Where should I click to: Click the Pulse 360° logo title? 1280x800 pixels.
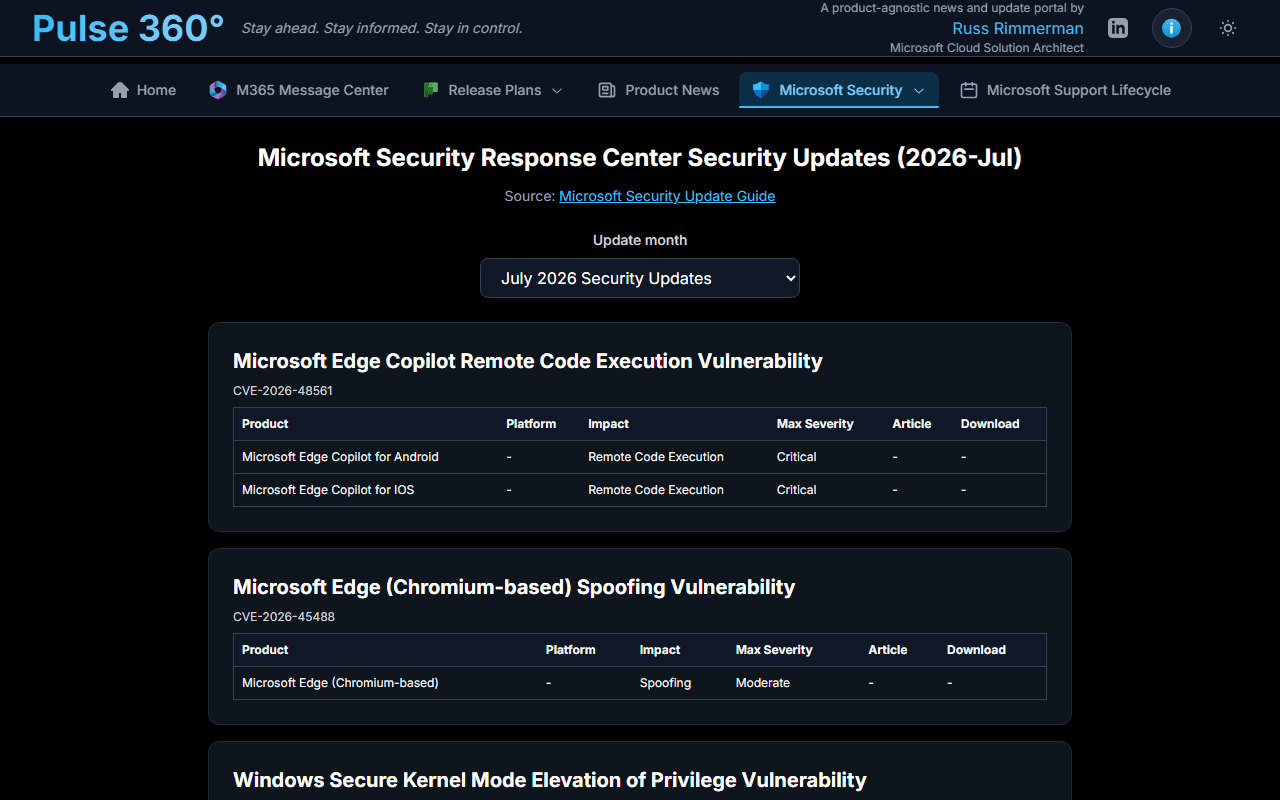128,28
